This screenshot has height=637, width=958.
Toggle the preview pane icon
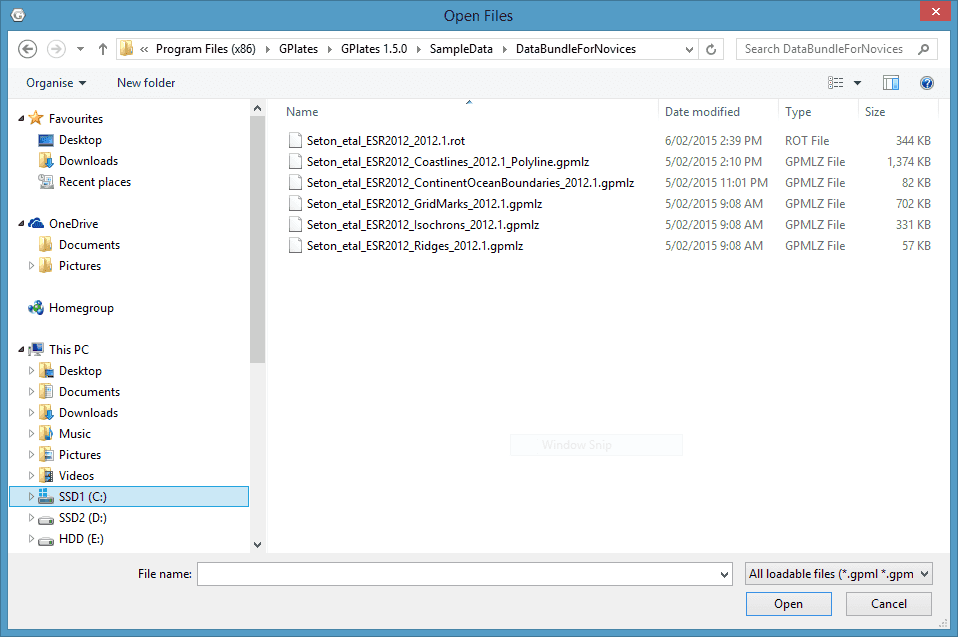[891, 83]
